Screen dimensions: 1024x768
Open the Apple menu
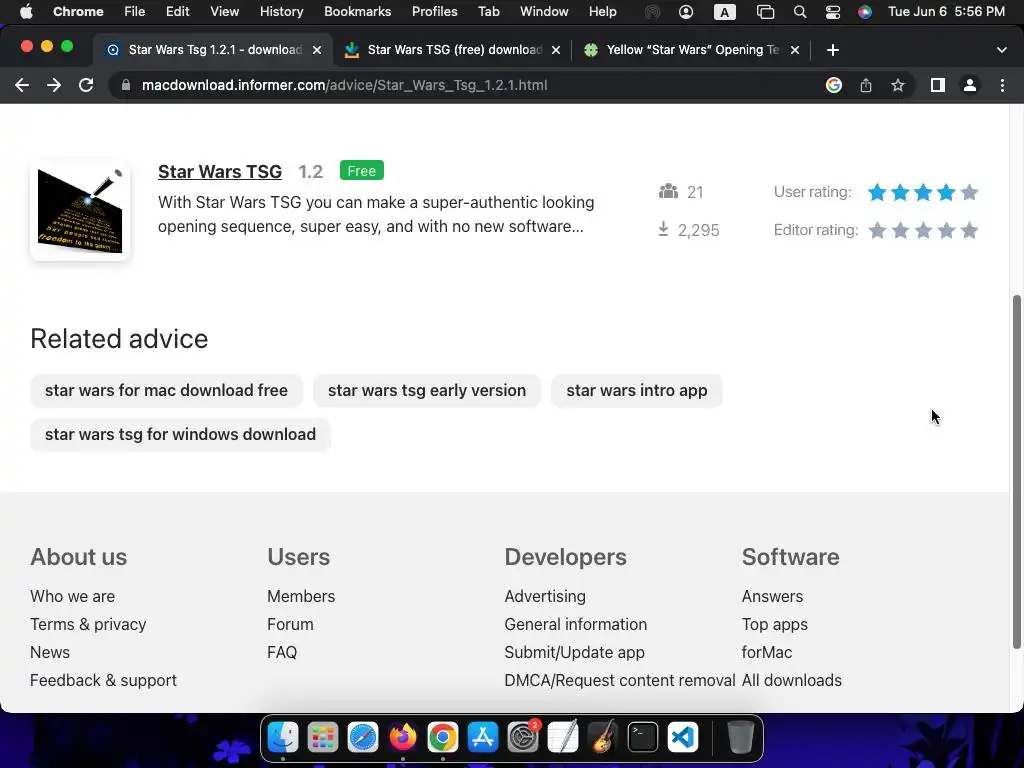(26, 12)
